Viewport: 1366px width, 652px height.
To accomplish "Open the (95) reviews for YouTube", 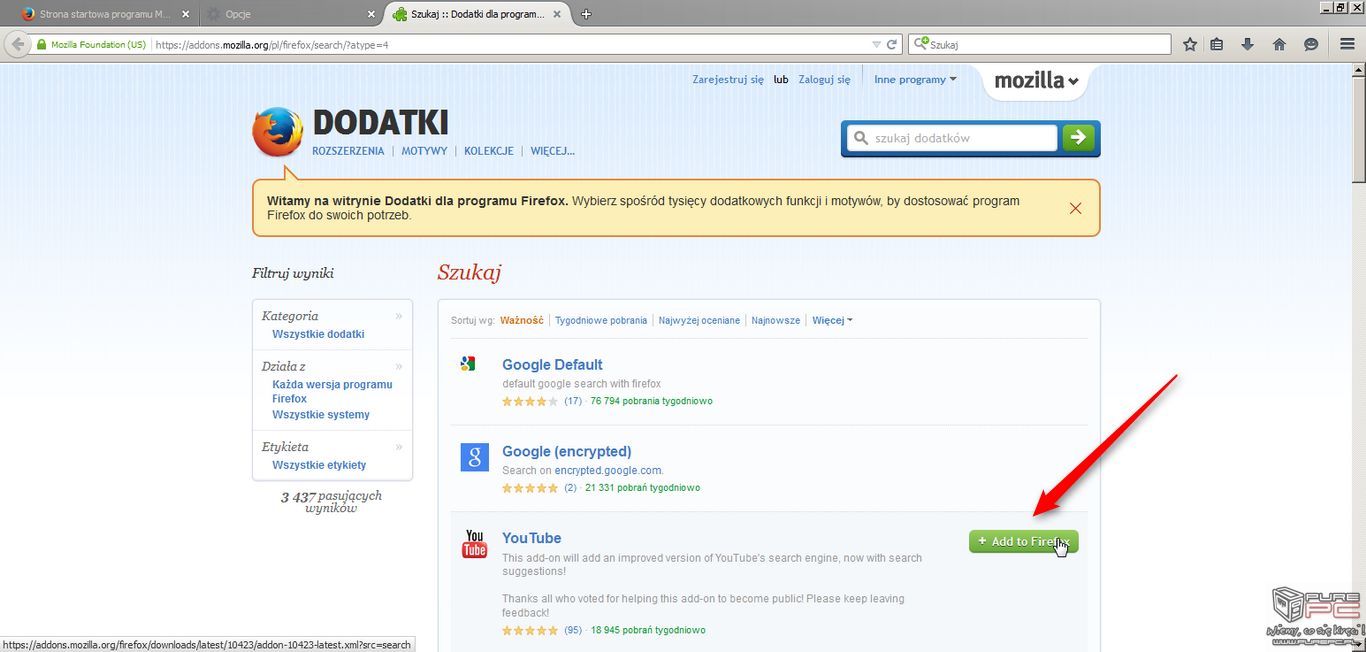I will (x=573, y=630).
